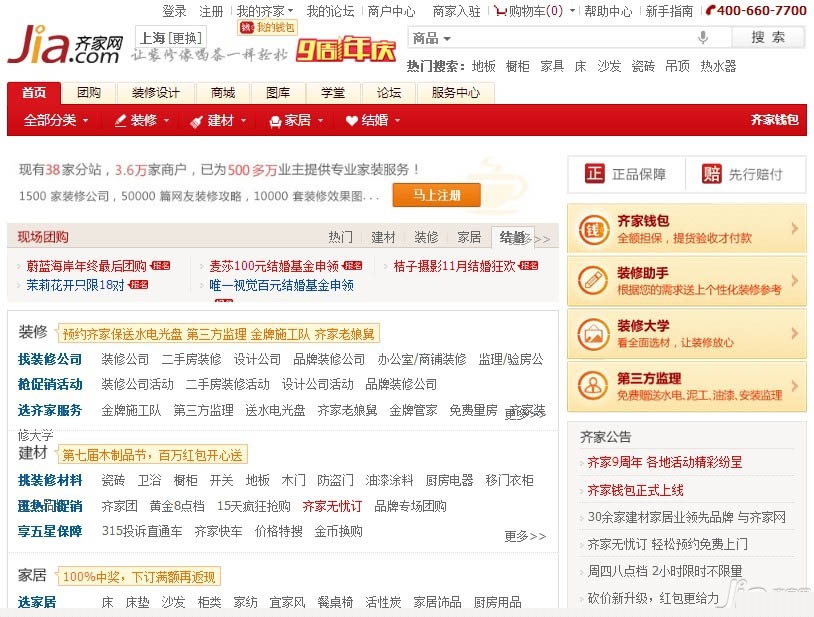Click the heart icon beside 结婚
The image size is (814, 617).
(x=351, y=121)
